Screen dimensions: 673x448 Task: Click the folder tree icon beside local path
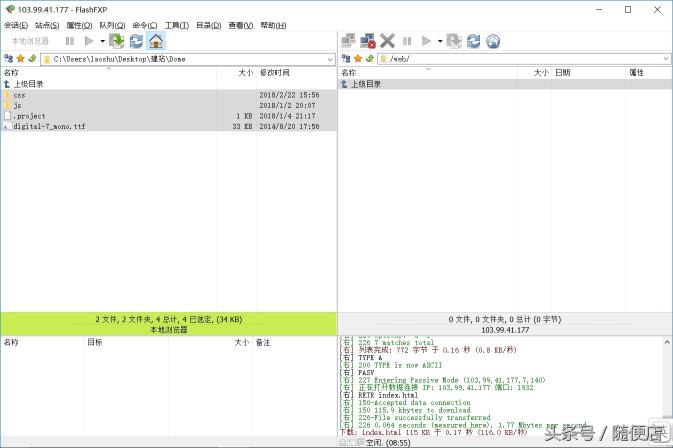click(x=9, y=59)
